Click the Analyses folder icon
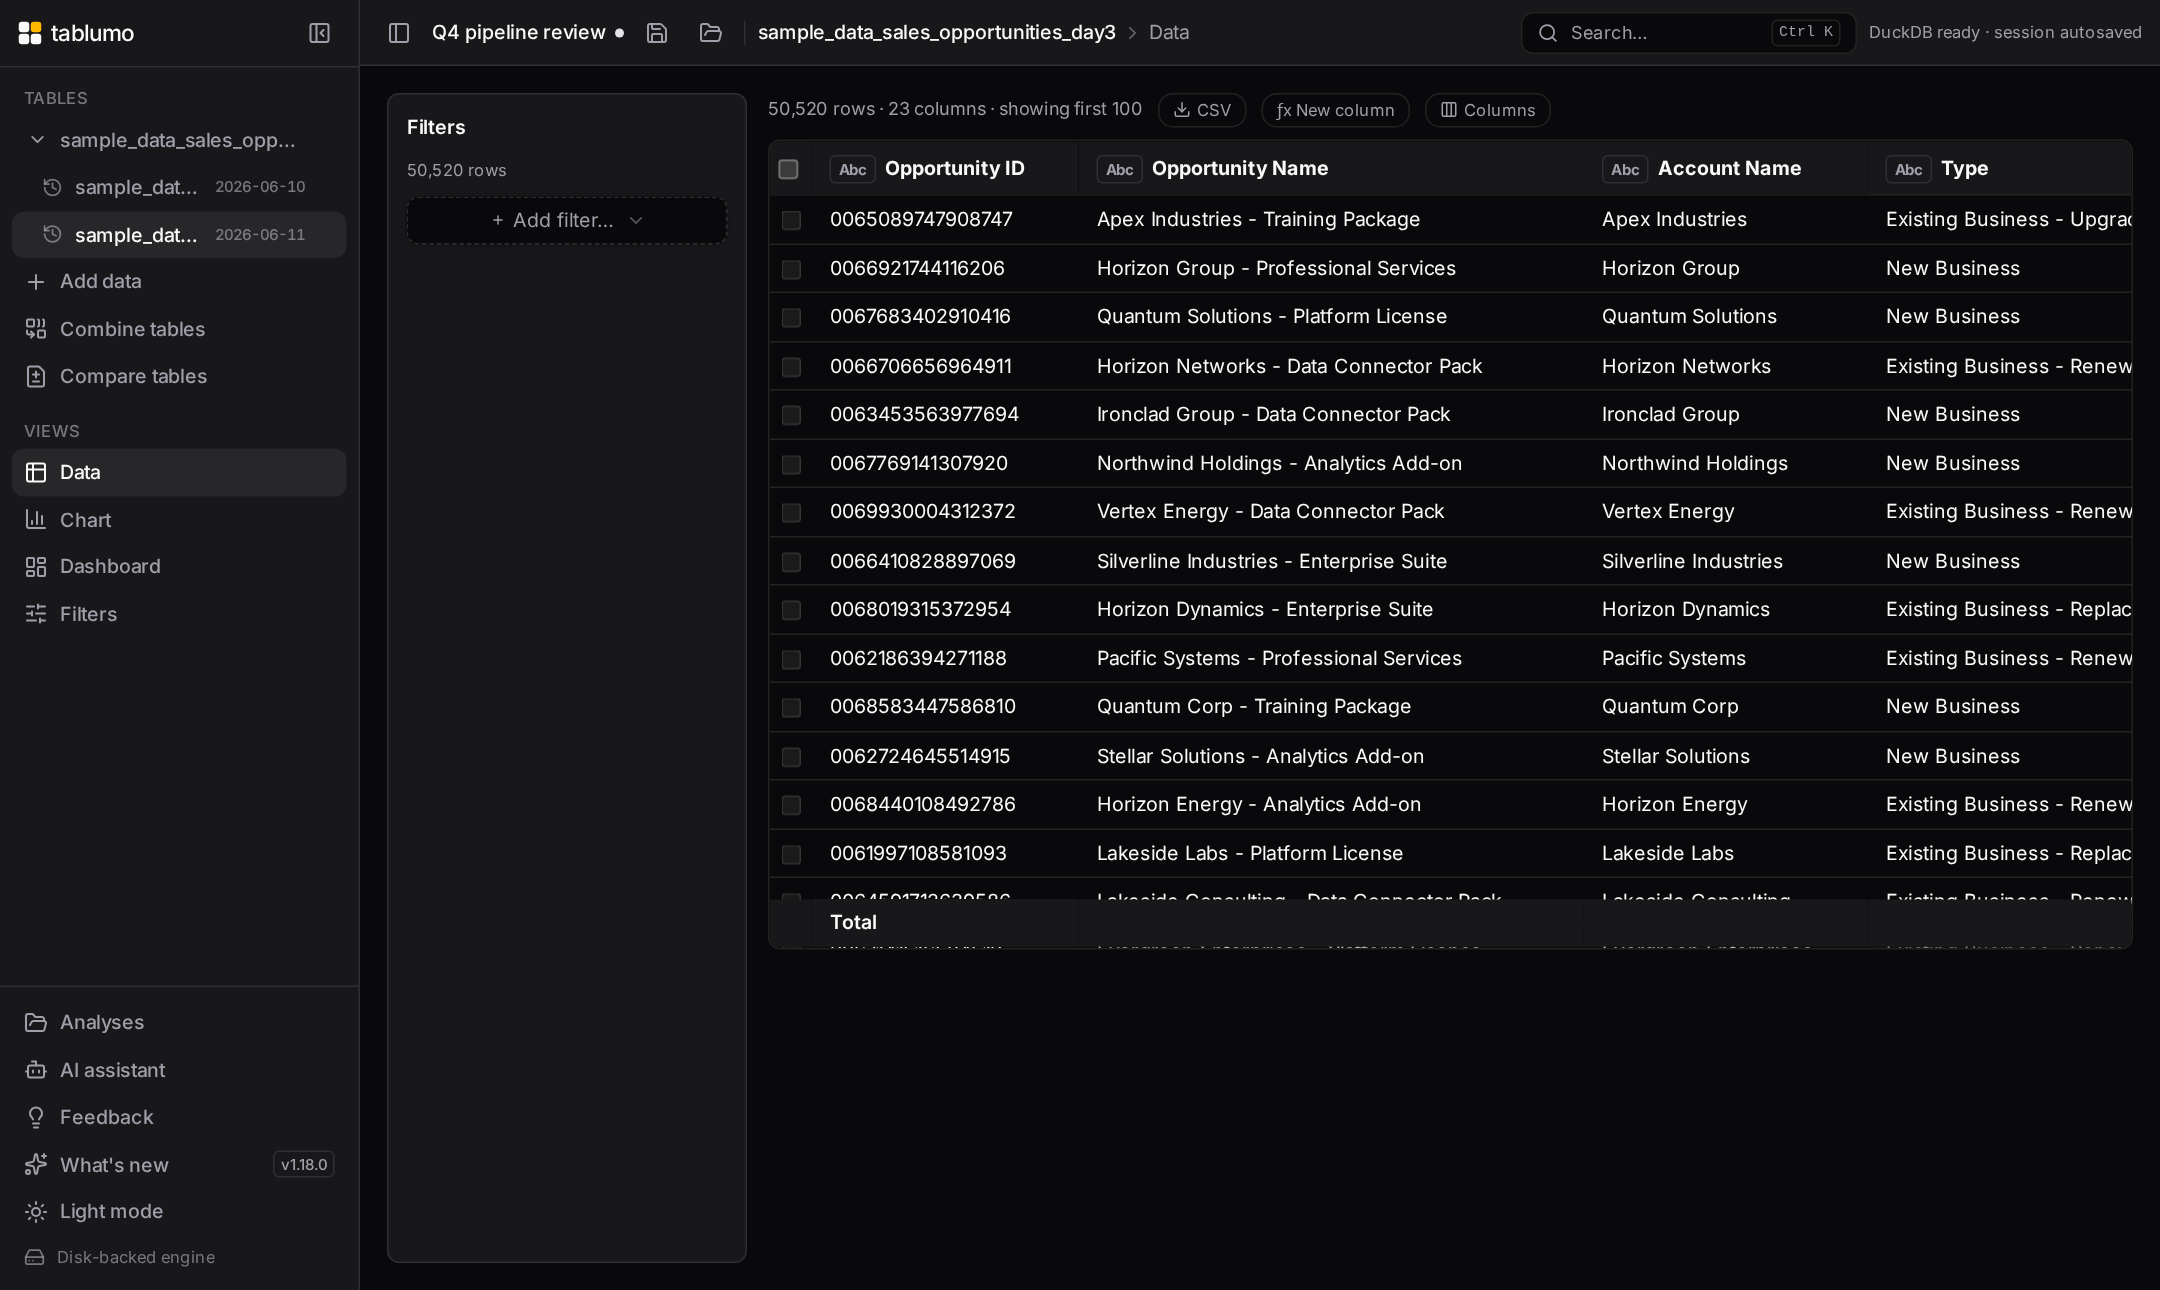Viewport: 2160px width, 1290px height. tap(36, 1022)
